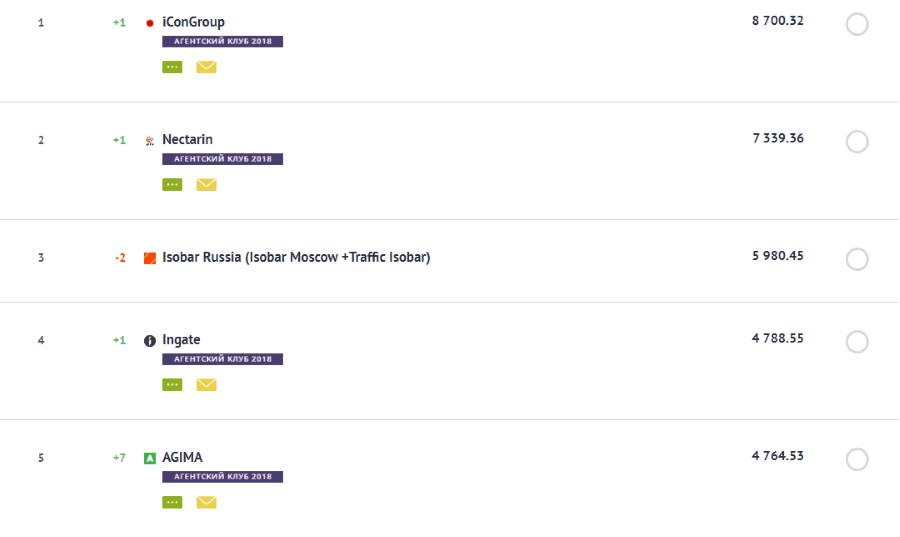Open the AGIMA agency link
This screenshot has width=900, height=537.
click(182, 457)
